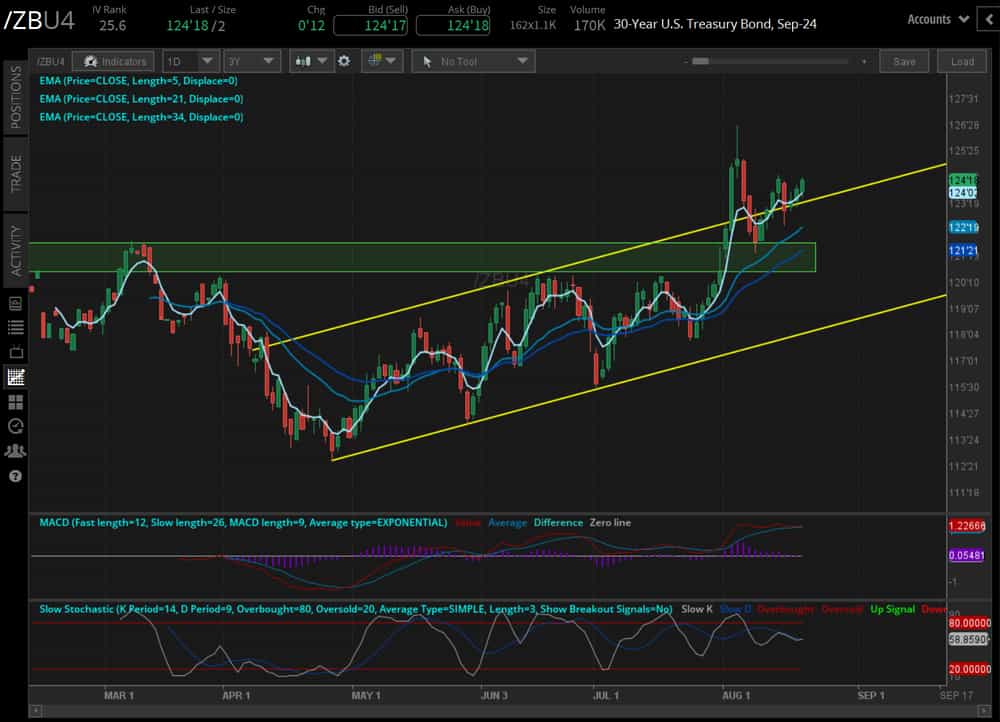
Task: Switch to the POSITIONS tab
Action: (14, 103)
